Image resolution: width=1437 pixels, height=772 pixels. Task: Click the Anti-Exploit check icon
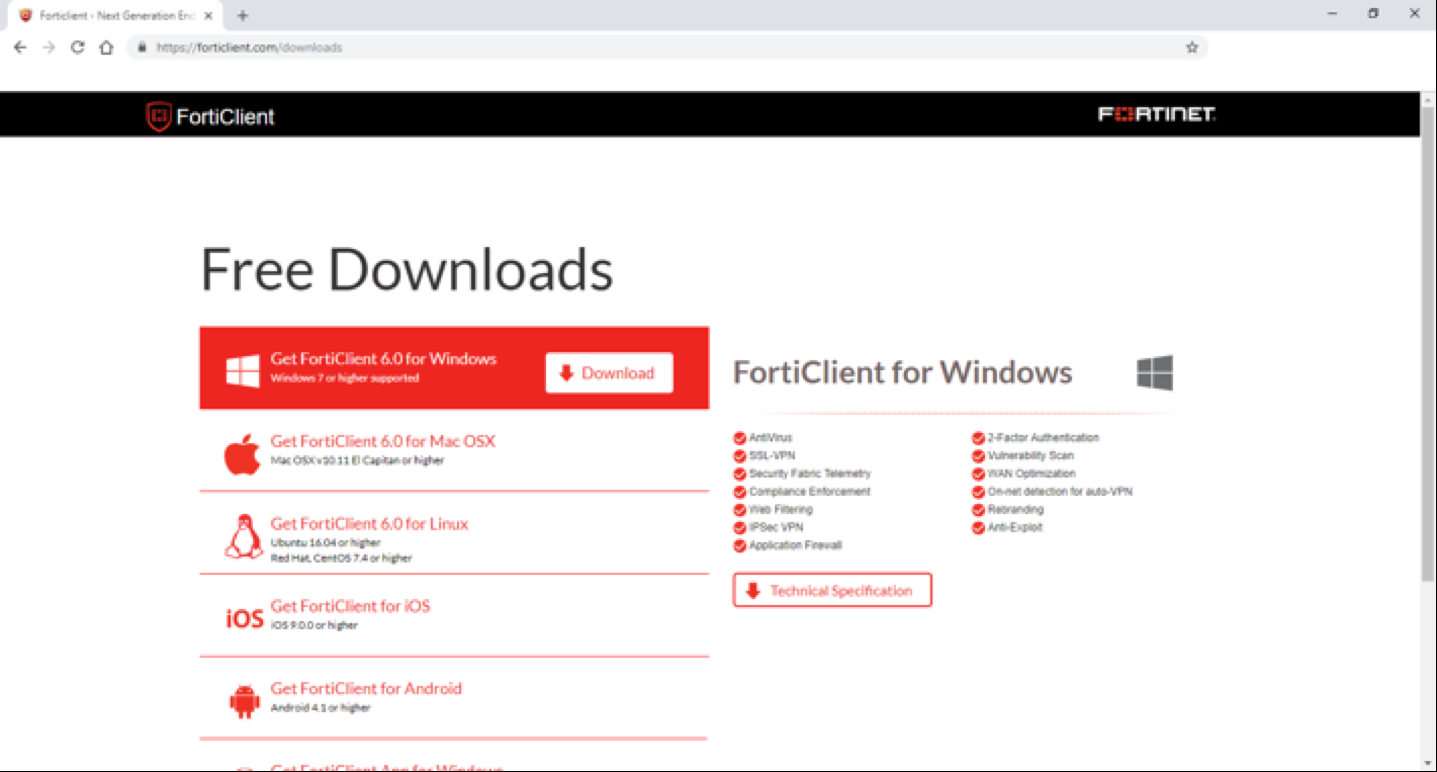click(978, 528)
